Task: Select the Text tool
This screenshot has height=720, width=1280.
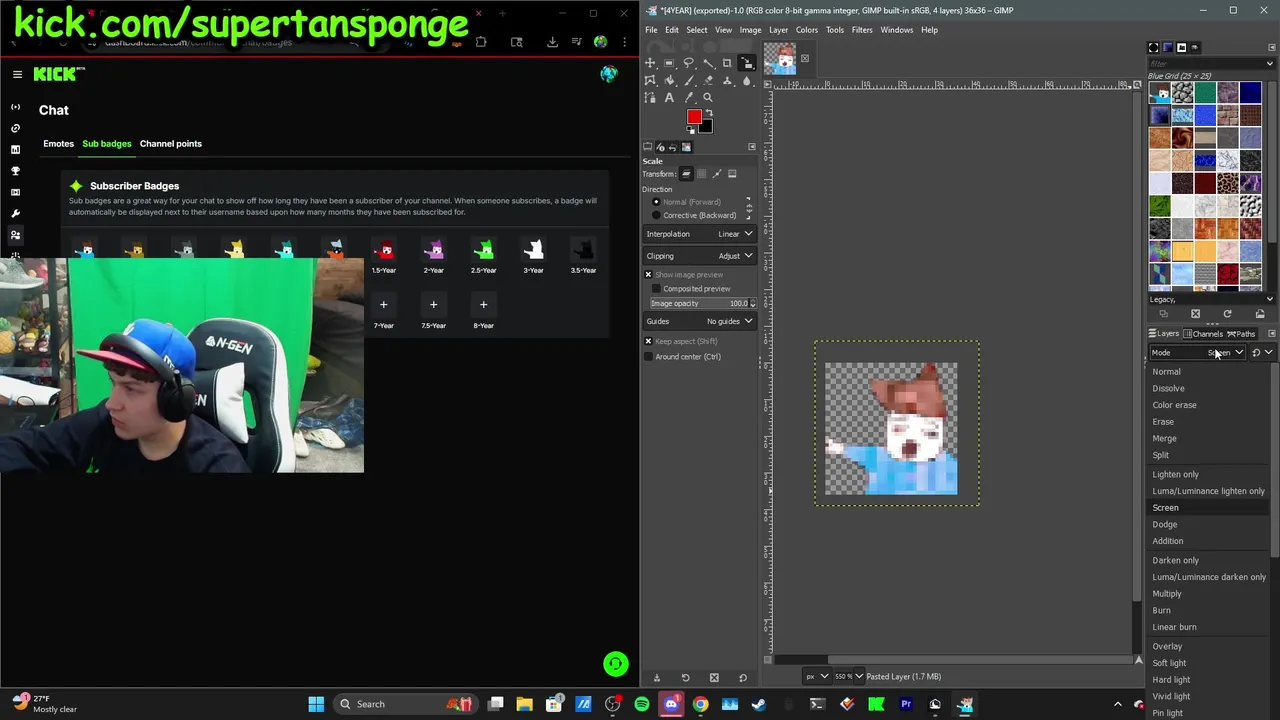Action: tap(669, 97)
